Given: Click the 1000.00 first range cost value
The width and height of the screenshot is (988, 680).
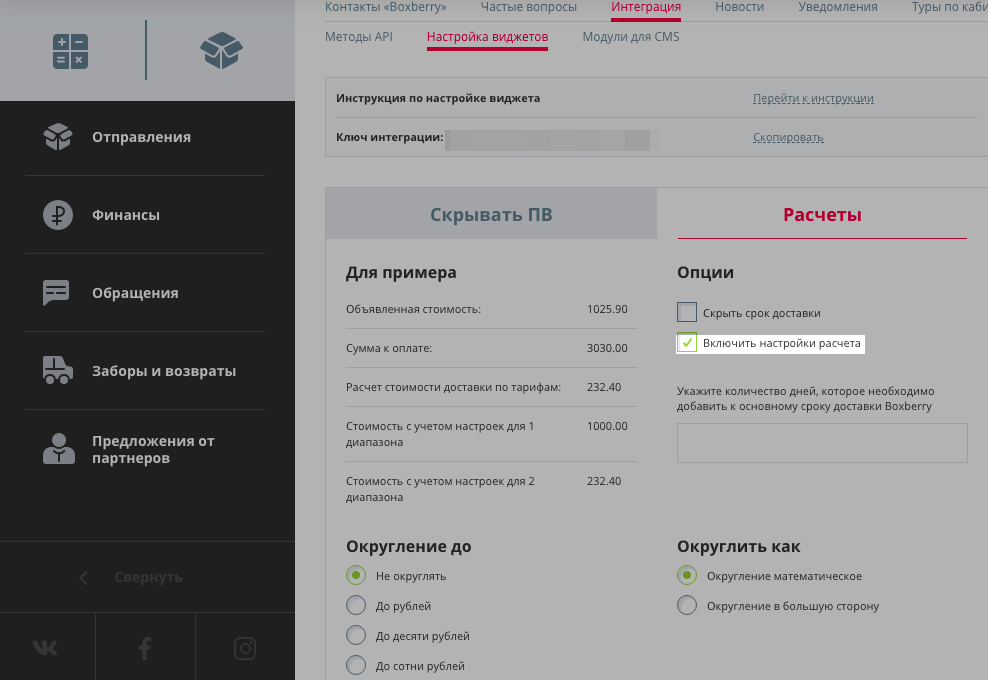Looking at the screenshot, I should click(607, 426).
